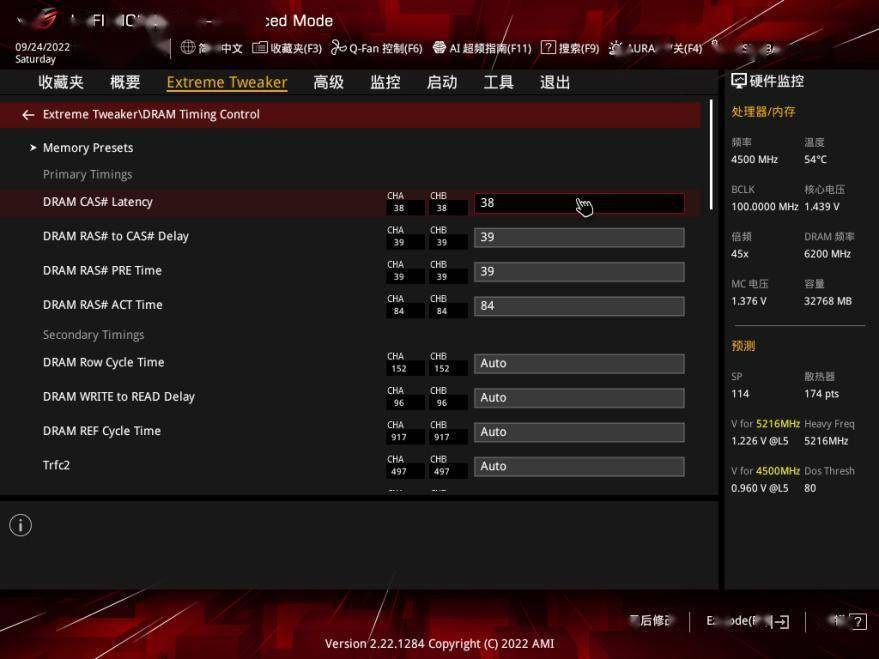This screenshot has width=879, height=659.
Task: Toggle the AURA lighting icon
Action: 616,47
